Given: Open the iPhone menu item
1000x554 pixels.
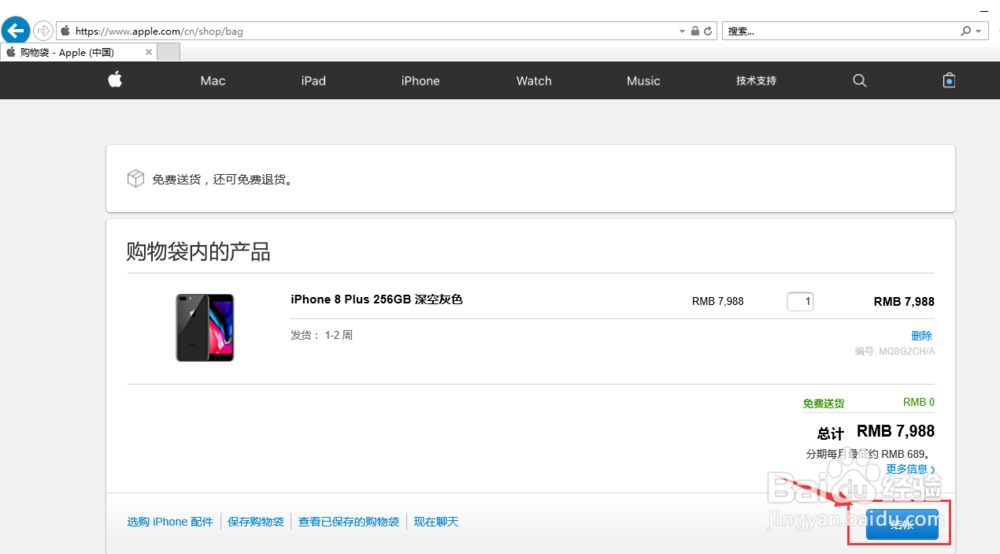Looking at the screenshot, I should [420, 81].
